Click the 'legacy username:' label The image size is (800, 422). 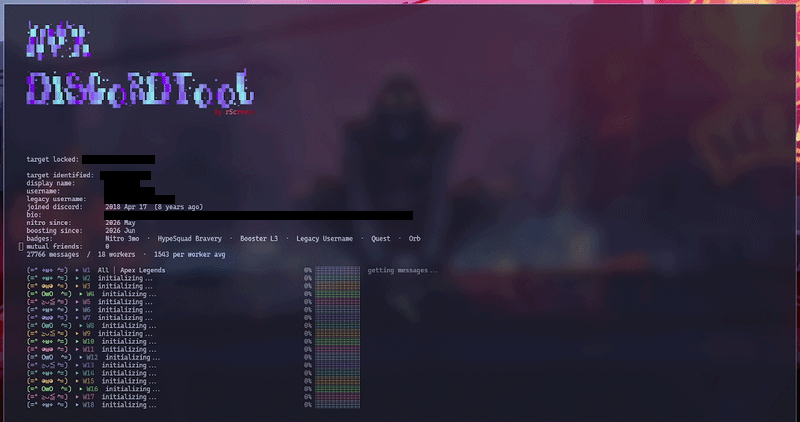click(x=56, y=199)
